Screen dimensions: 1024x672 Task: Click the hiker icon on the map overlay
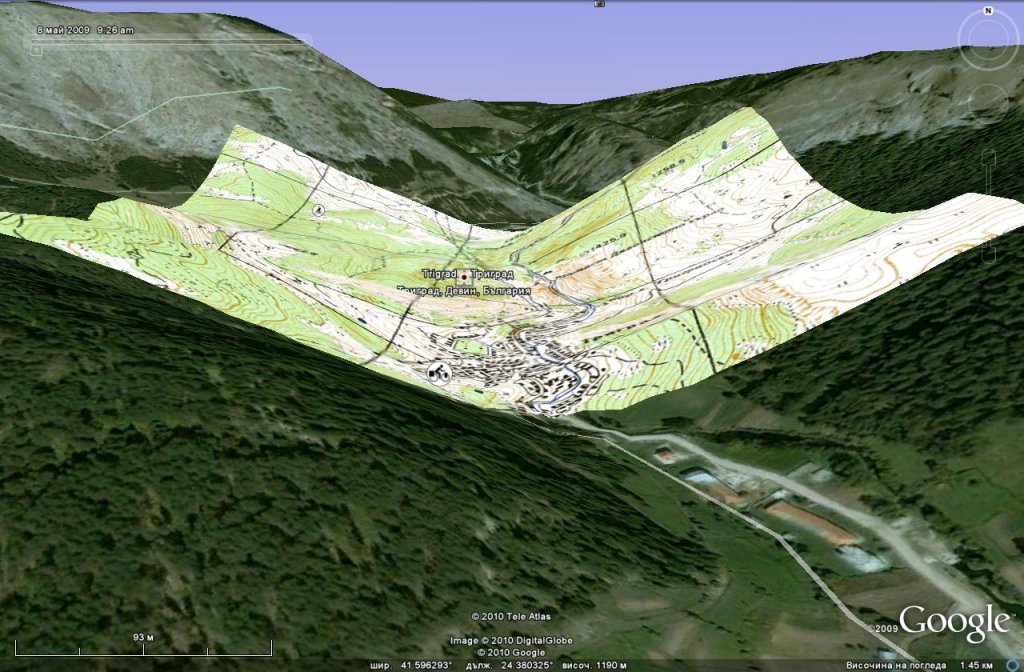click(318, 210)
